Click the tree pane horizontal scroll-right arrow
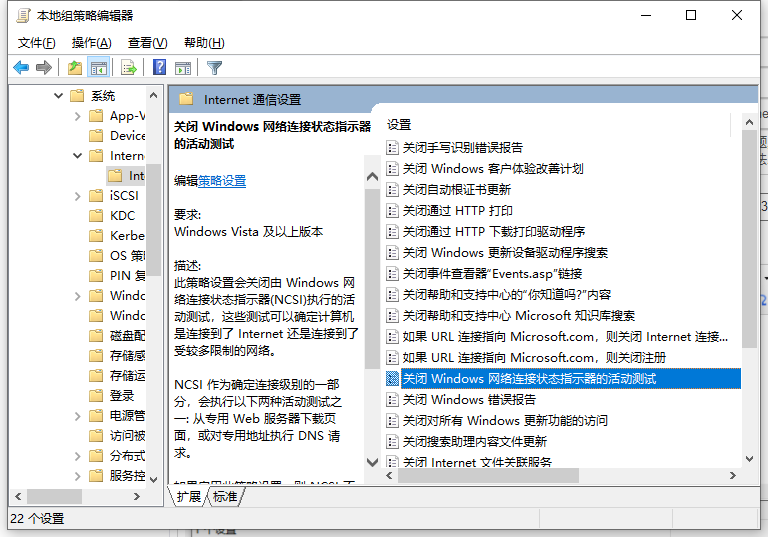This screenshot has width=768, height=537. click(137, 496)
